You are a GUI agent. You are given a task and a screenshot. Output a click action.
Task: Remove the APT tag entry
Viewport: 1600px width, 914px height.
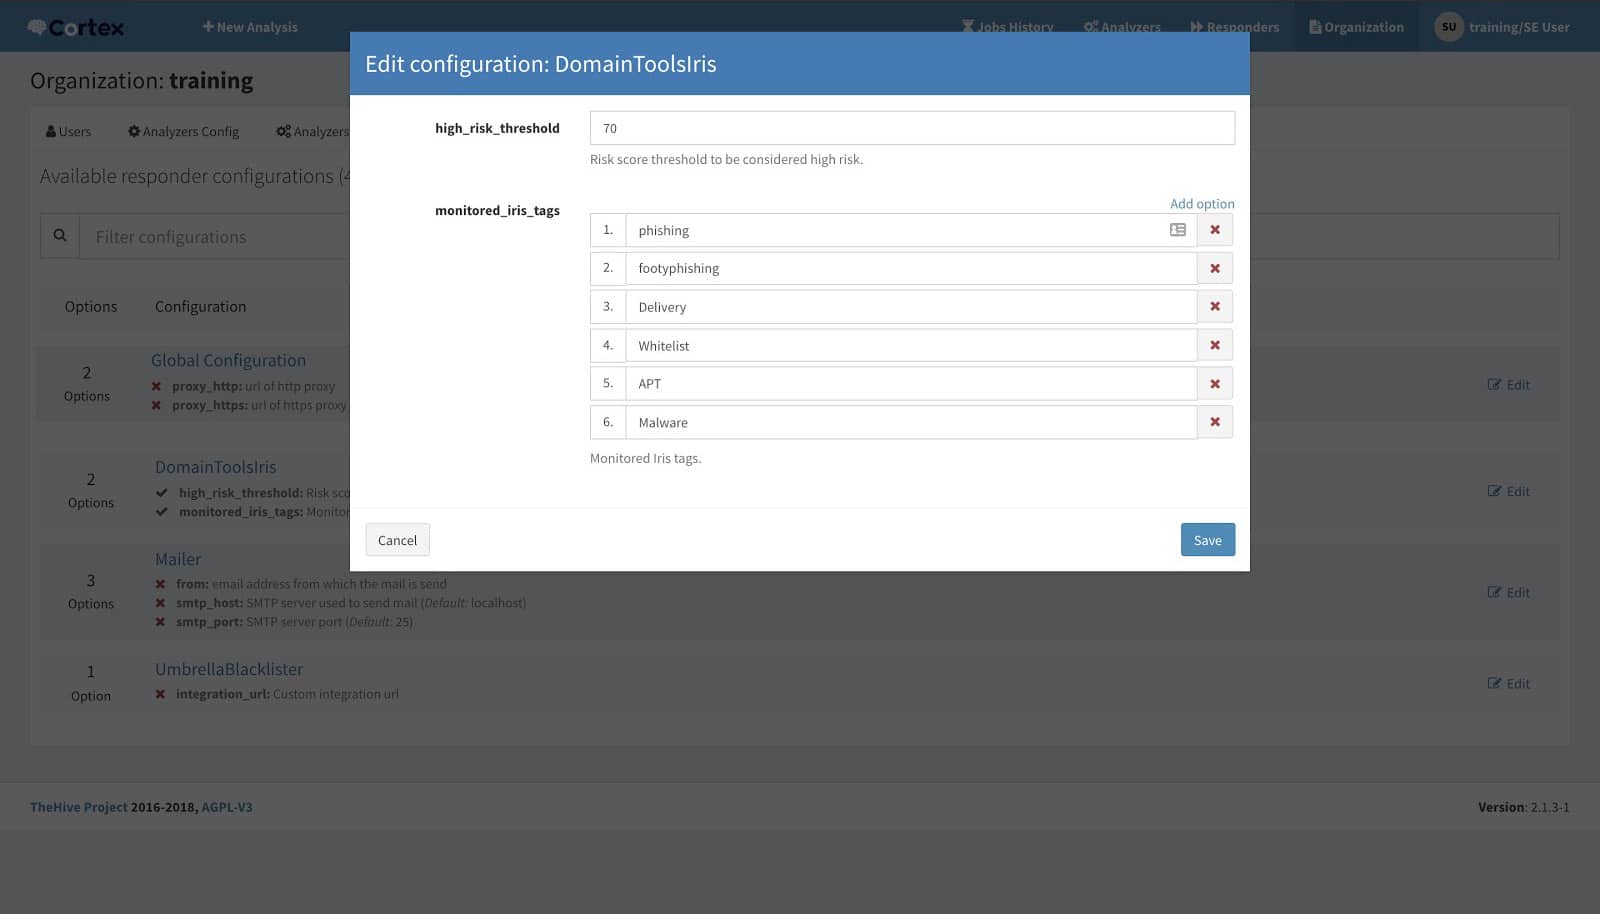pos(1215,383)
